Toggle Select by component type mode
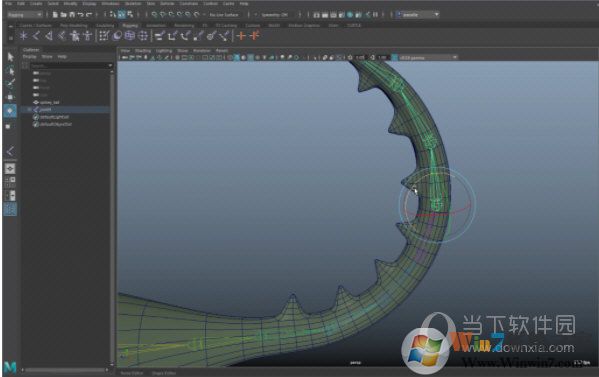The height and width of the screenshot is (377, 599). 130,15
